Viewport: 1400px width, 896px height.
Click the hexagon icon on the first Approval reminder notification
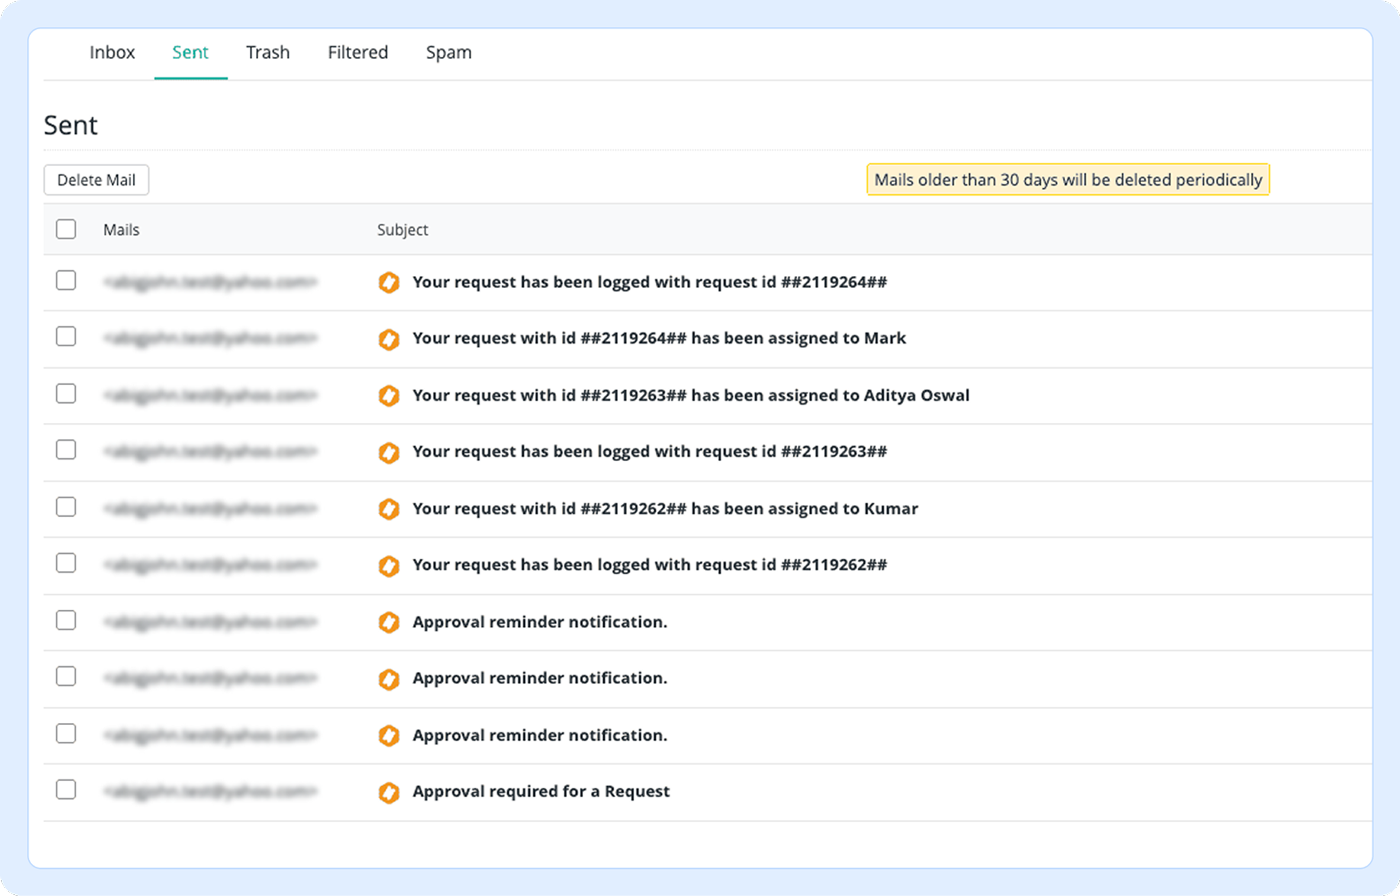(389, 621)
